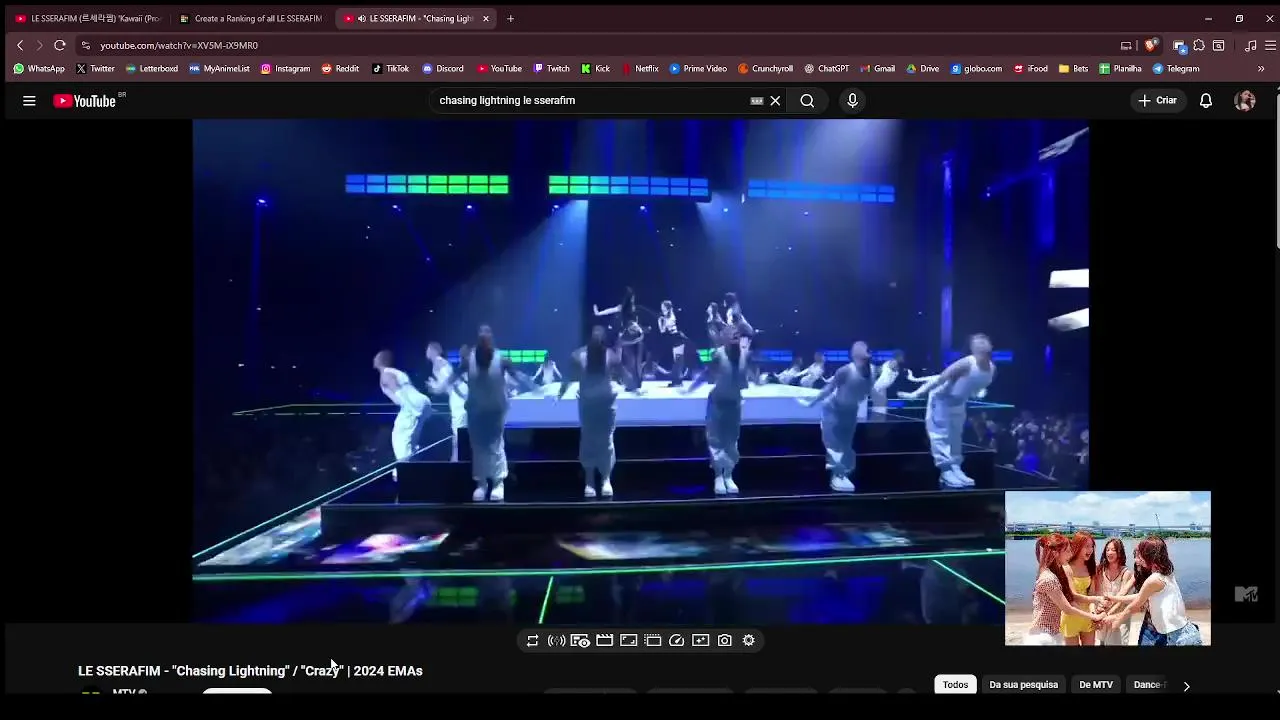Open the browser sidebar panel icon
Screen dimensions: 1280x720
click(1218, 45)
